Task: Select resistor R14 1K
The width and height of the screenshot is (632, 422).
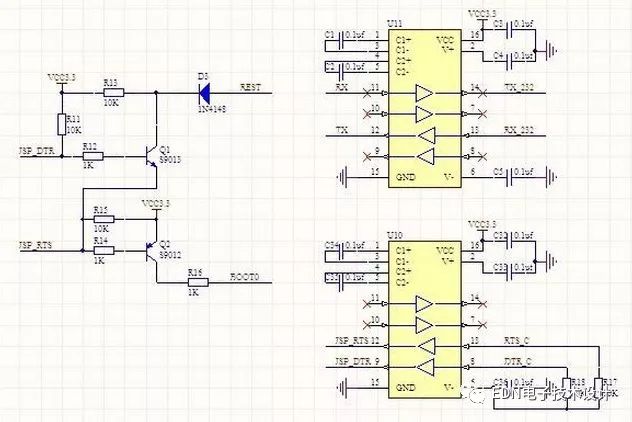Action: coord(100,249)
